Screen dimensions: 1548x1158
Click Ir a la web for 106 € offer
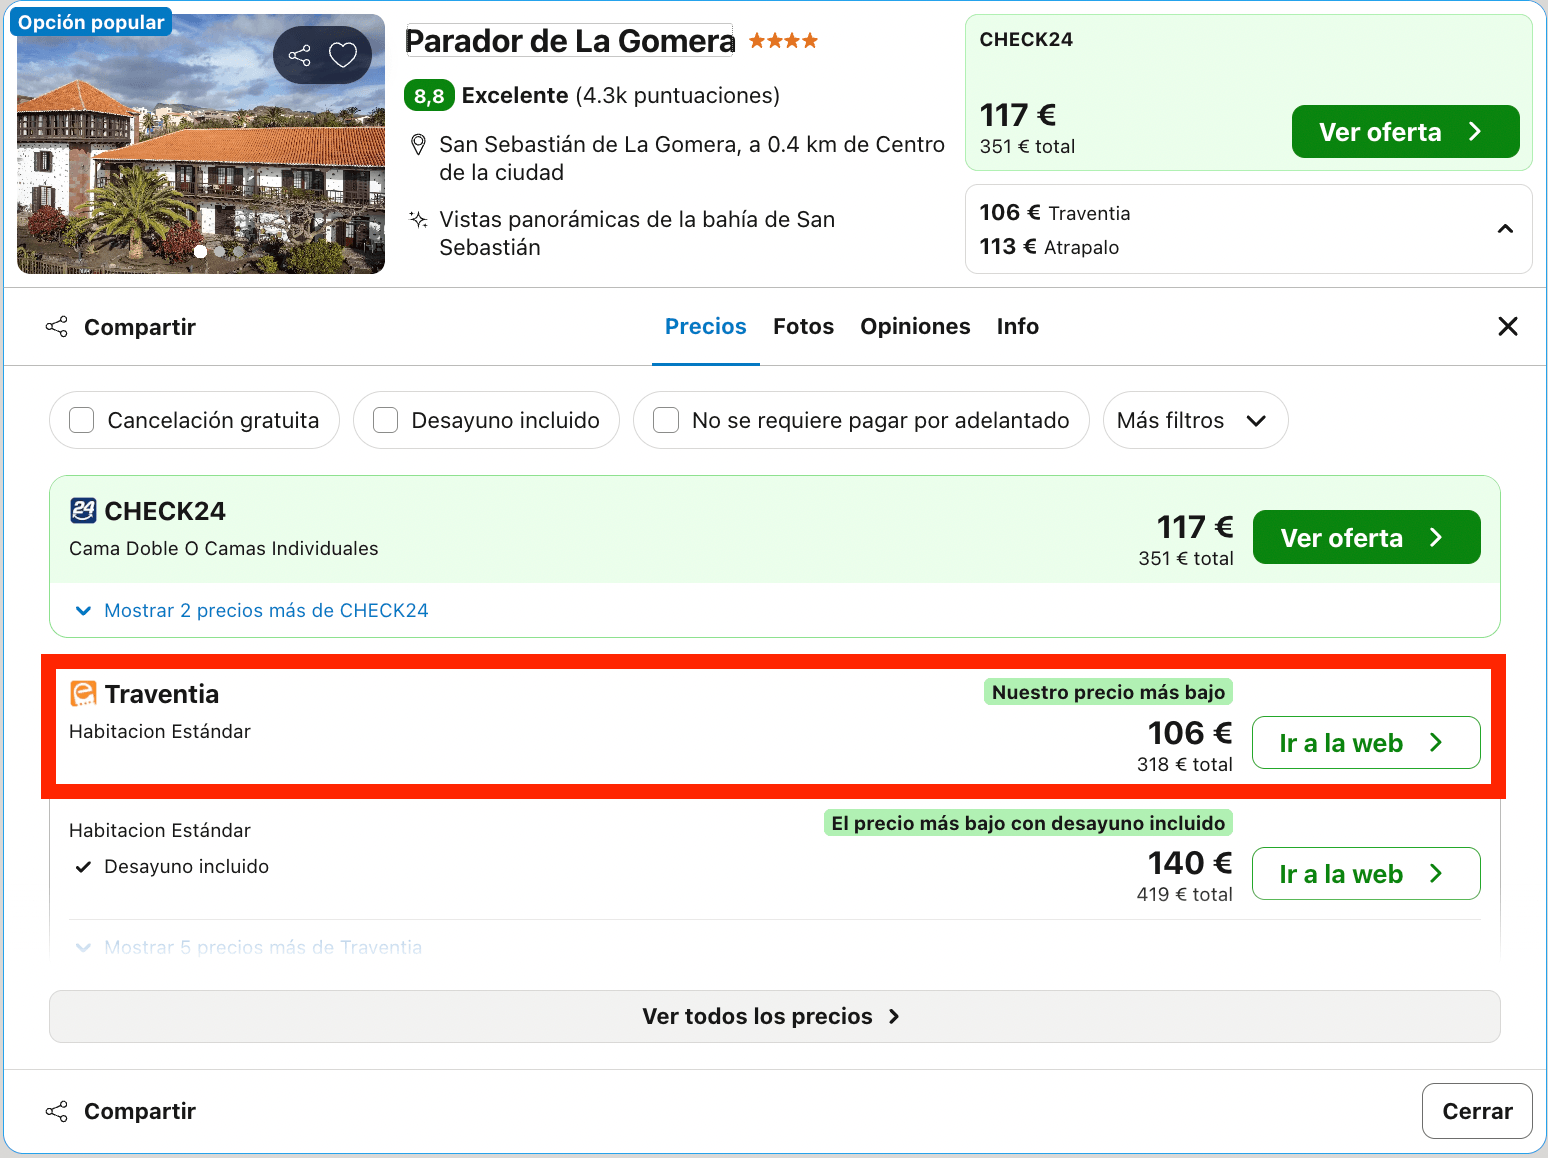click(1366, 743)
